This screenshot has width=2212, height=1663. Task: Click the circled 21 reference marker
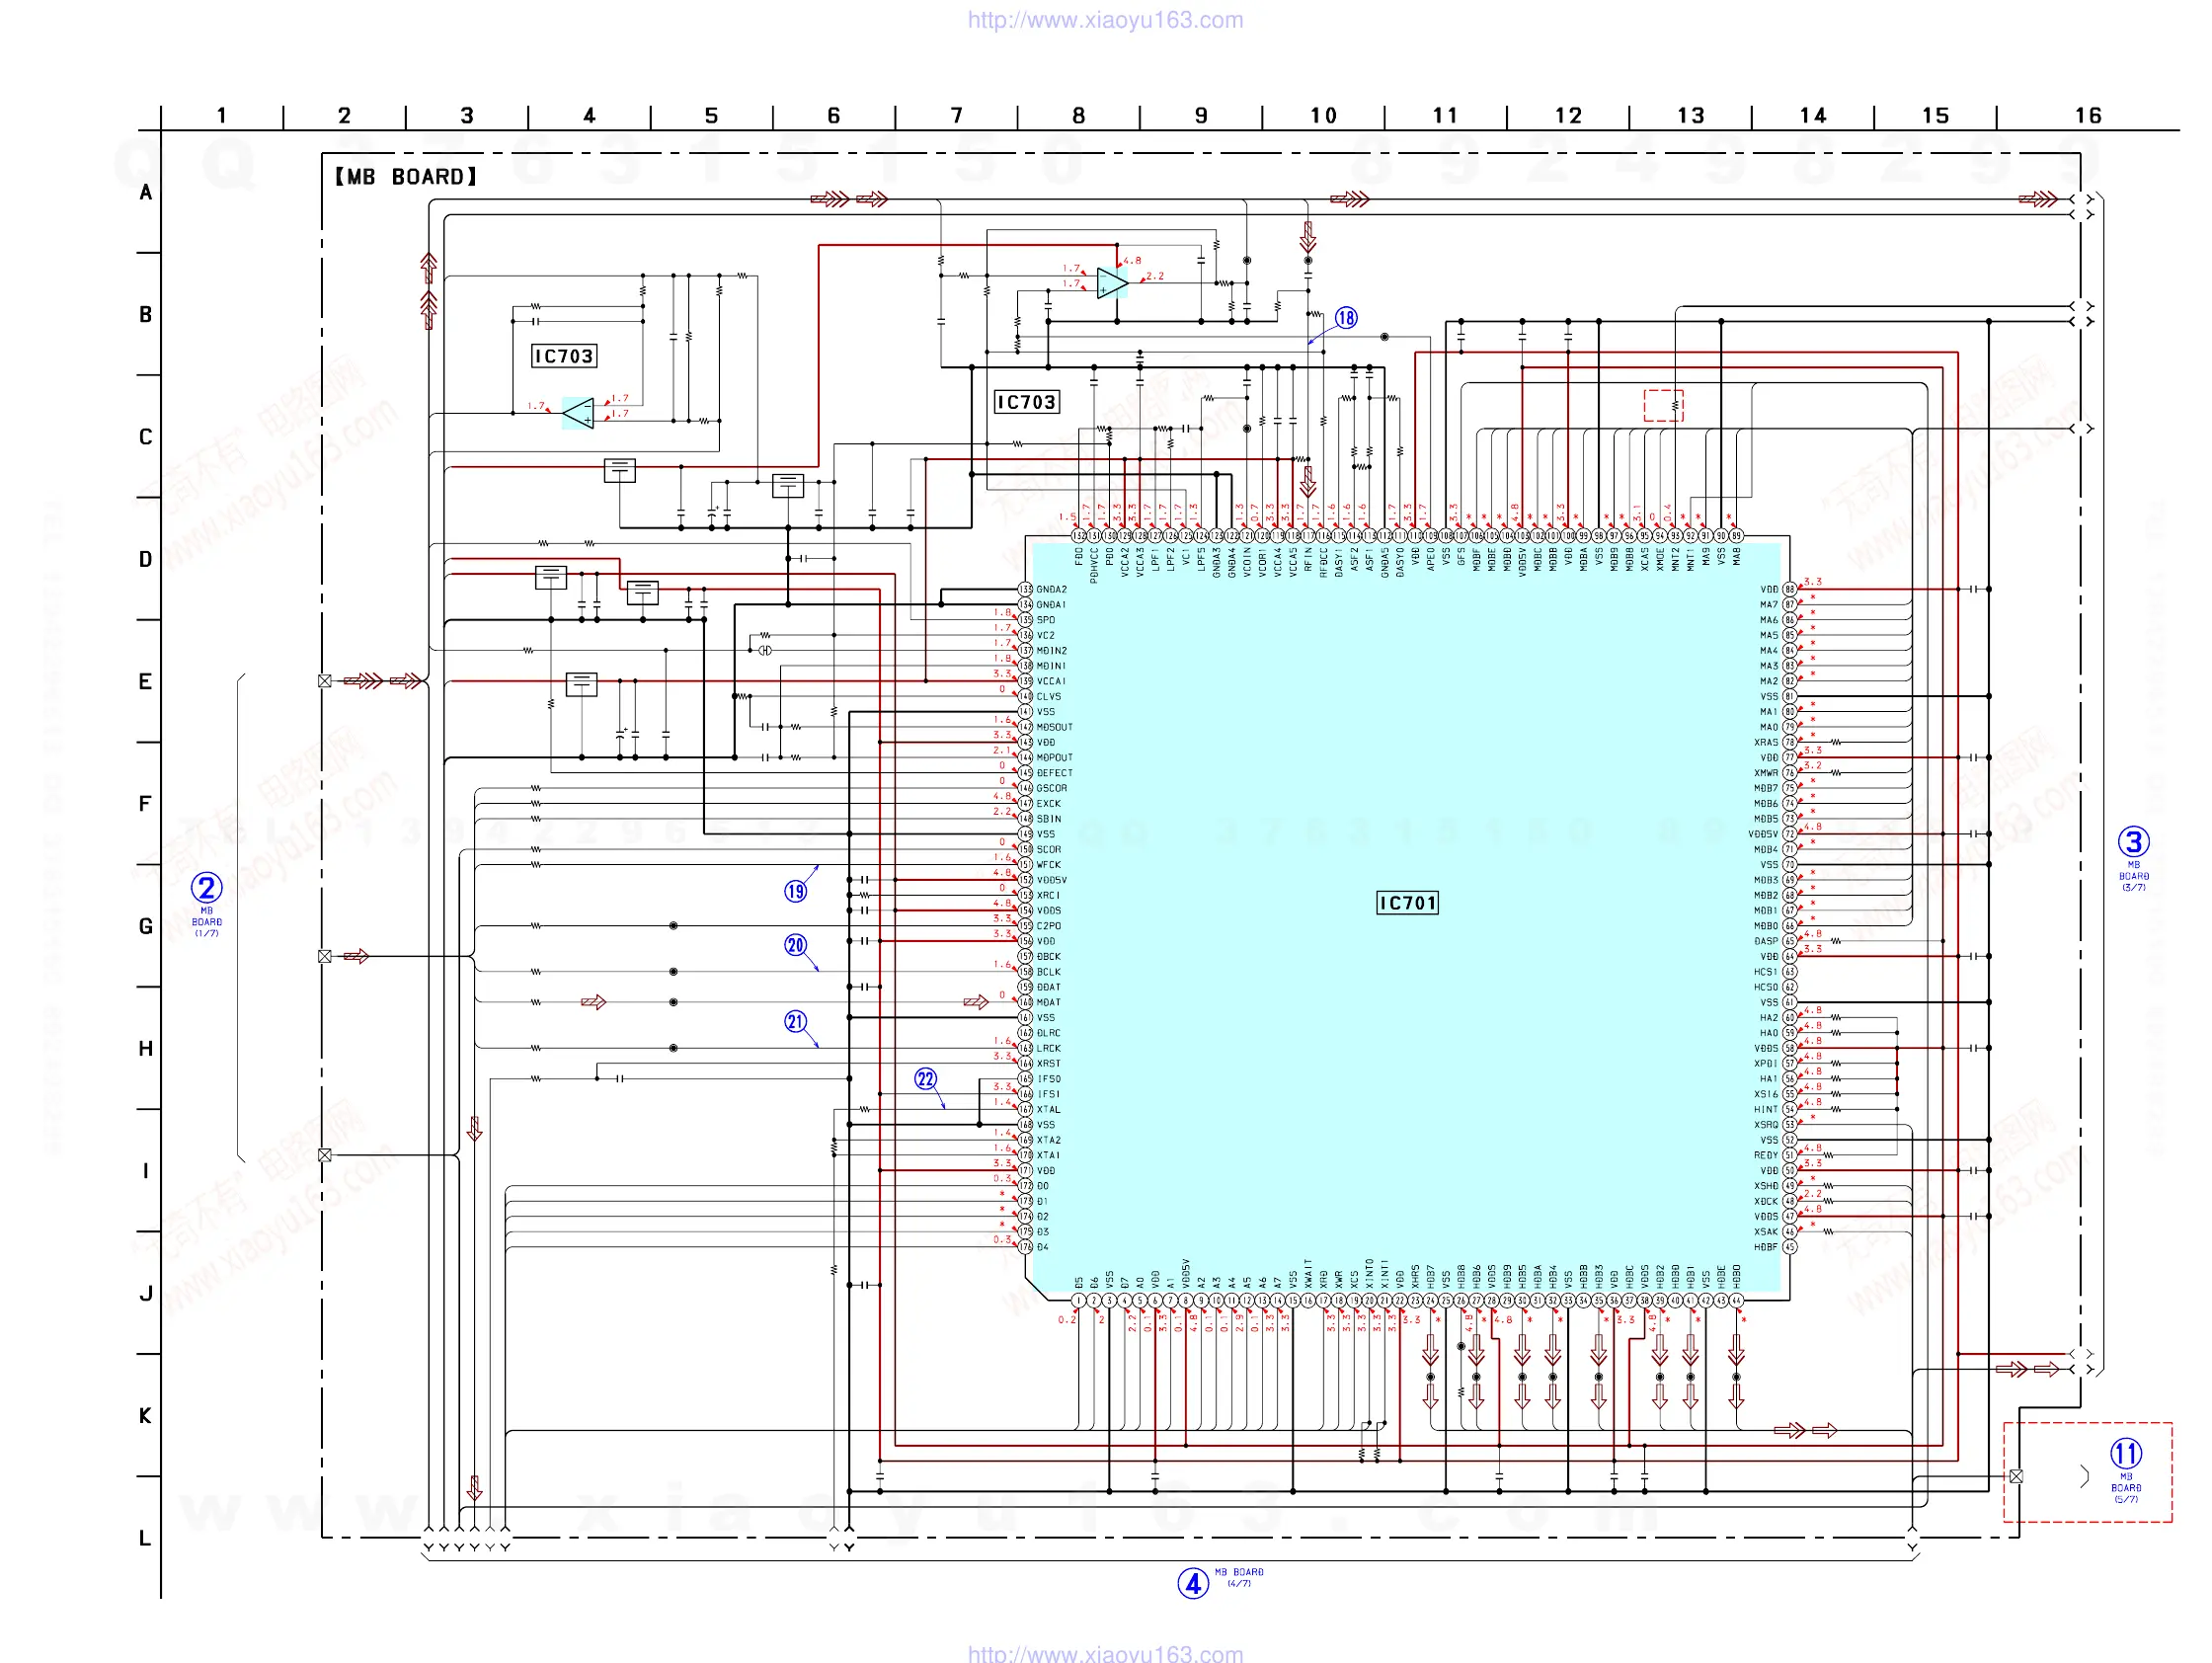point(795,1022)
